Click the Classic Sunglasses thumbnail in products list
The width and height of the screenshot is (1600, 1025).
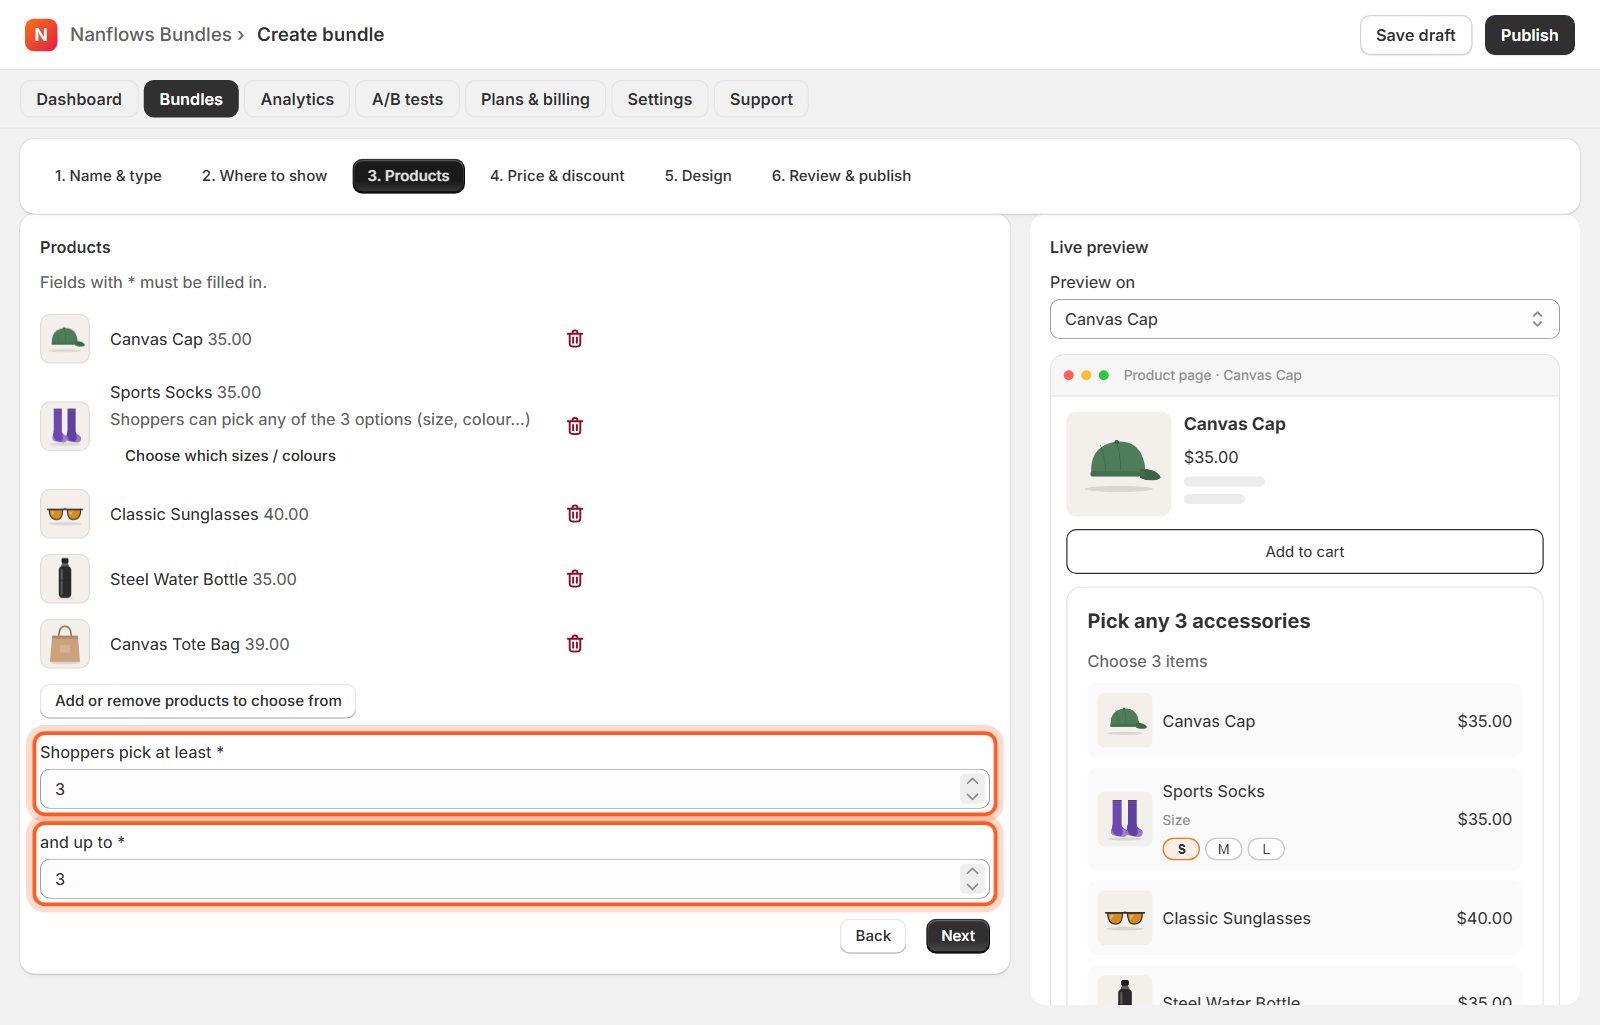click(x=65, y=514)
